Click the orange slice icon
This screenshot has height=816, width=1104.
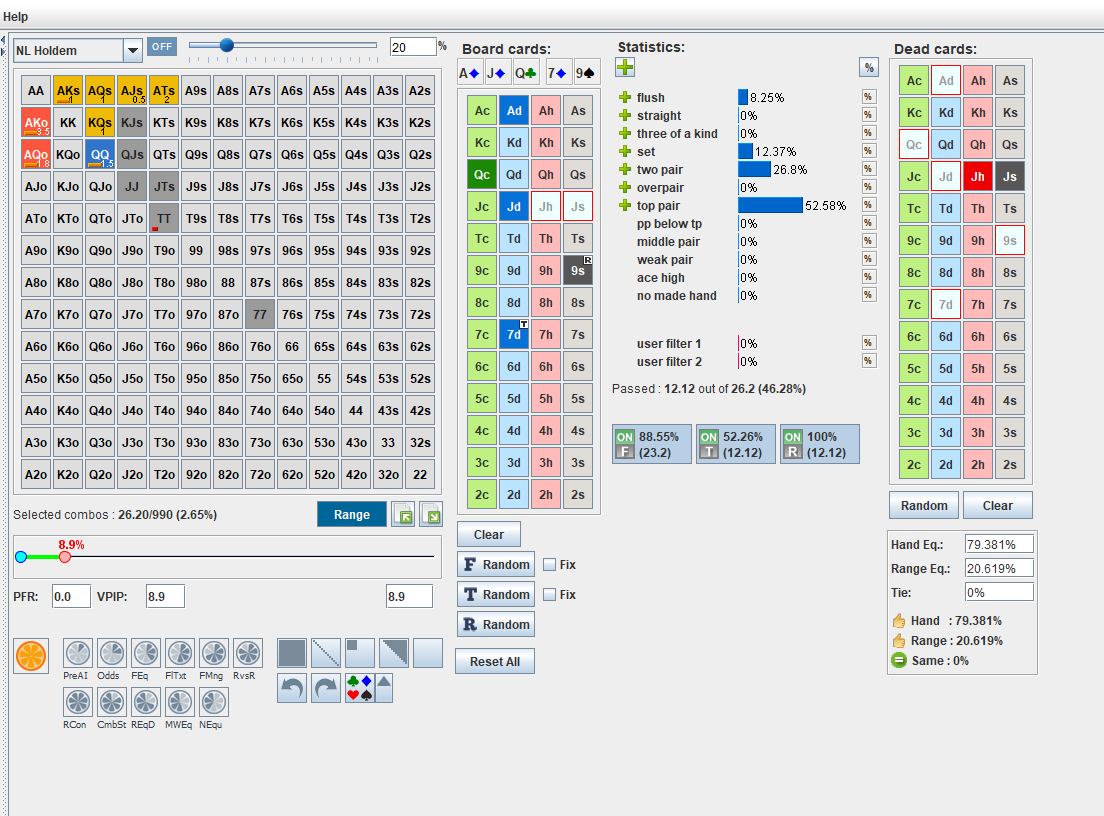30,655
